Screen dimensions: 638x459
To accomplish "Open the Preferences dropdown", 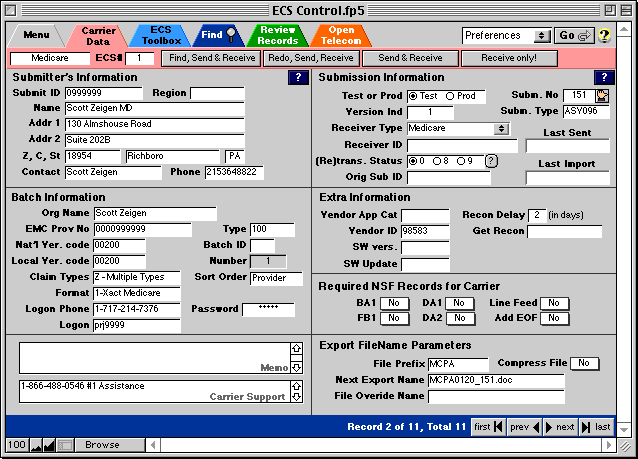I will (507, 35).
